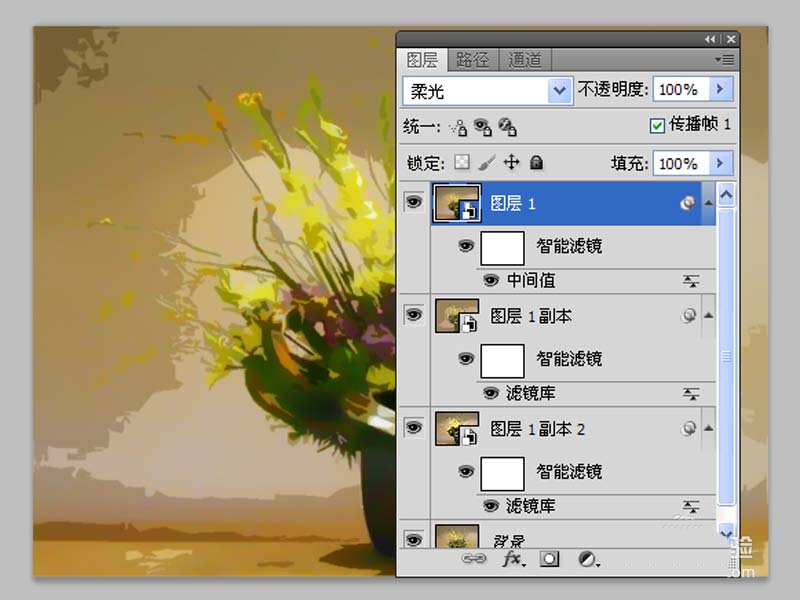Switch to the 通道 tab
The image size is (800, 600).
525,60
